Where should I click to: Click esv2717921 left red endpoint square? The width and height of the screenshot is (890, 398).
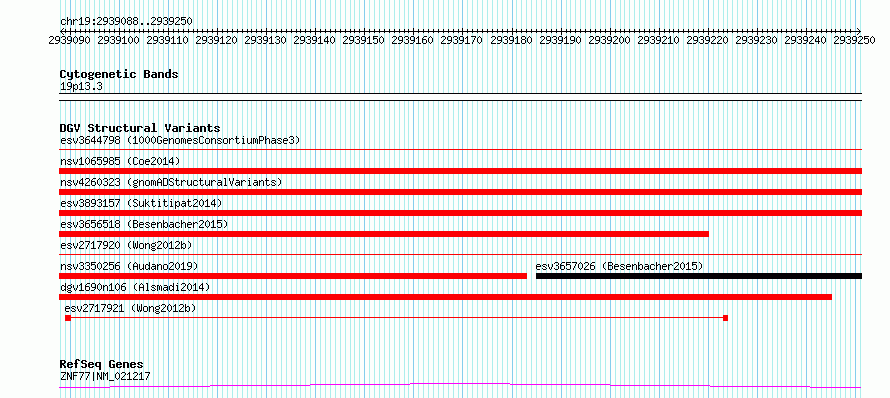coord(68,318)
